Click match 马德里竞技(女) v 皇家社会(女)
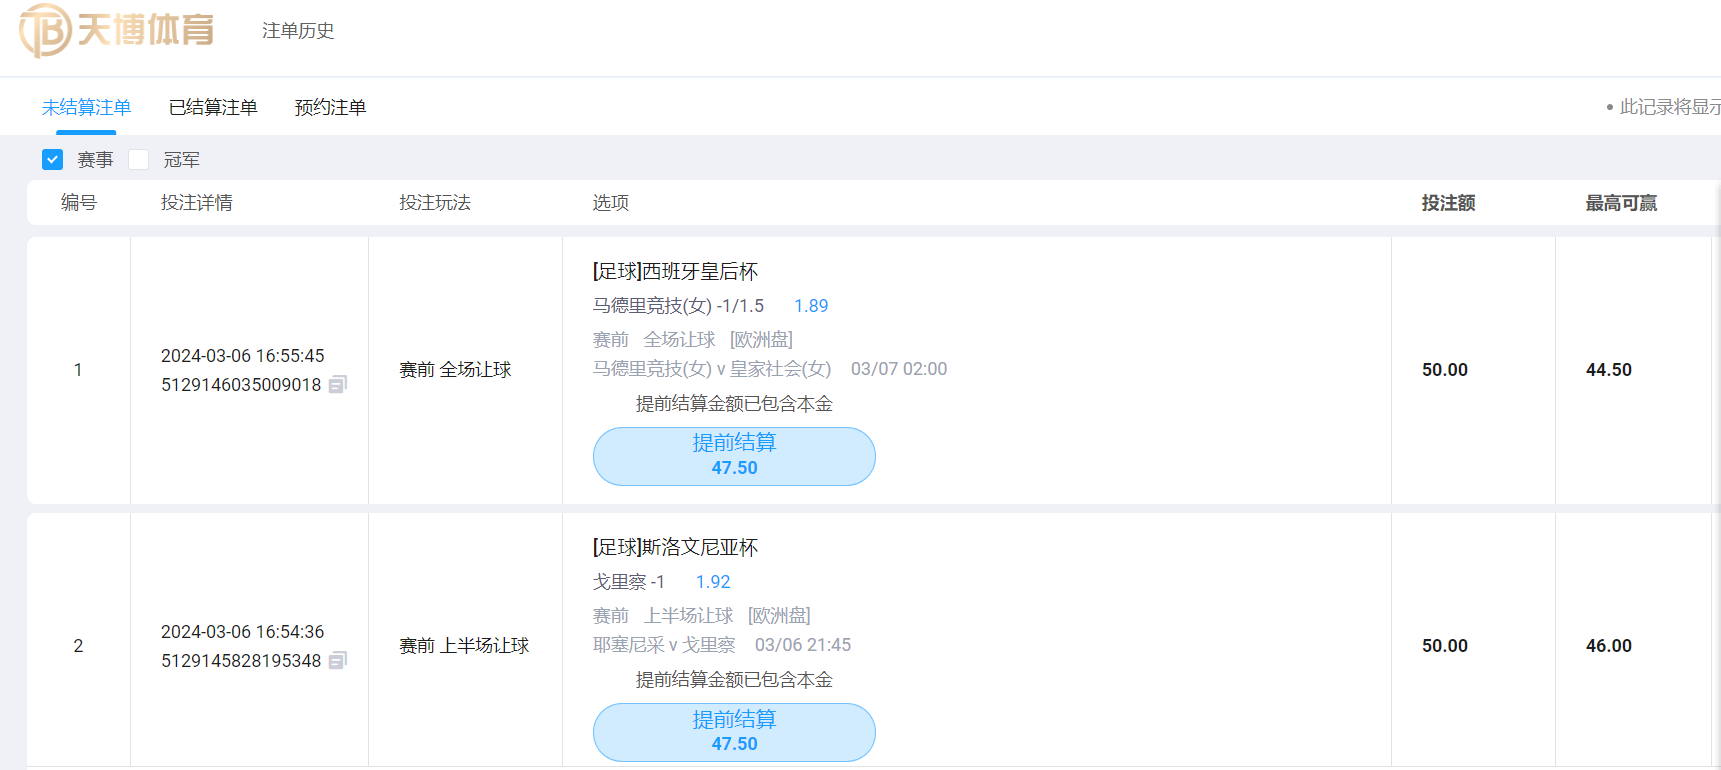The image size is (1721, 770). point(712,369)
